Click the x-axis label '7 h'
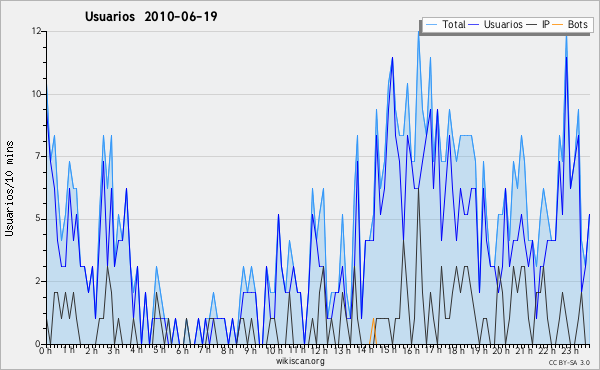 click(204, 350)
